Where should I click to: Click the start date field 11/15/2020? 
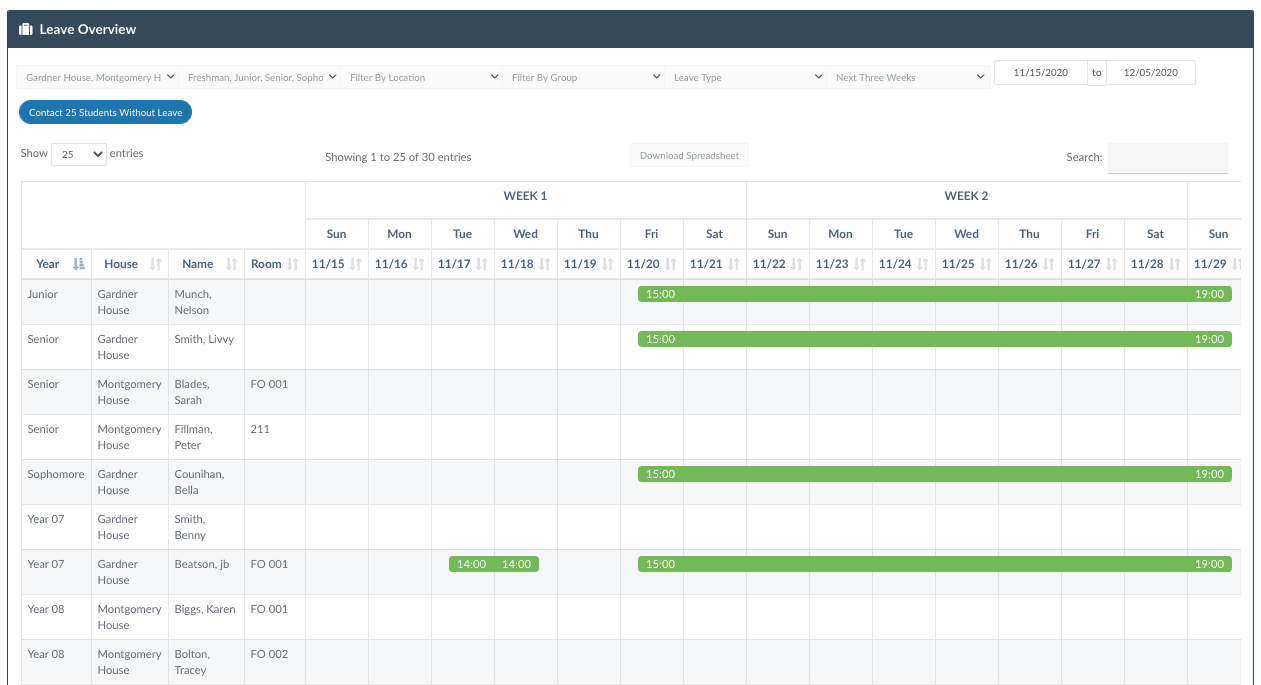(x=1041, y=73)
